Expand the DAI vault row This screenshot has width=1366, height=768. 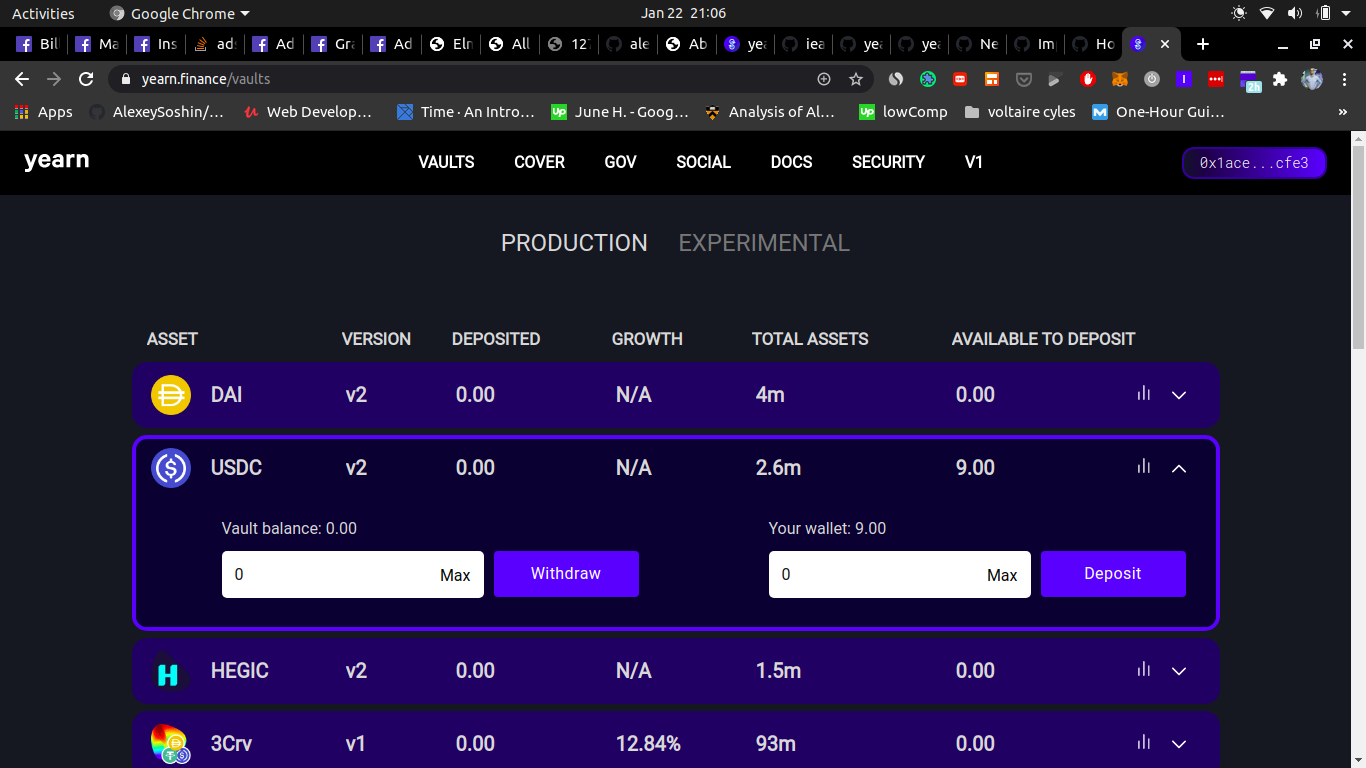tap(1179, 395)
